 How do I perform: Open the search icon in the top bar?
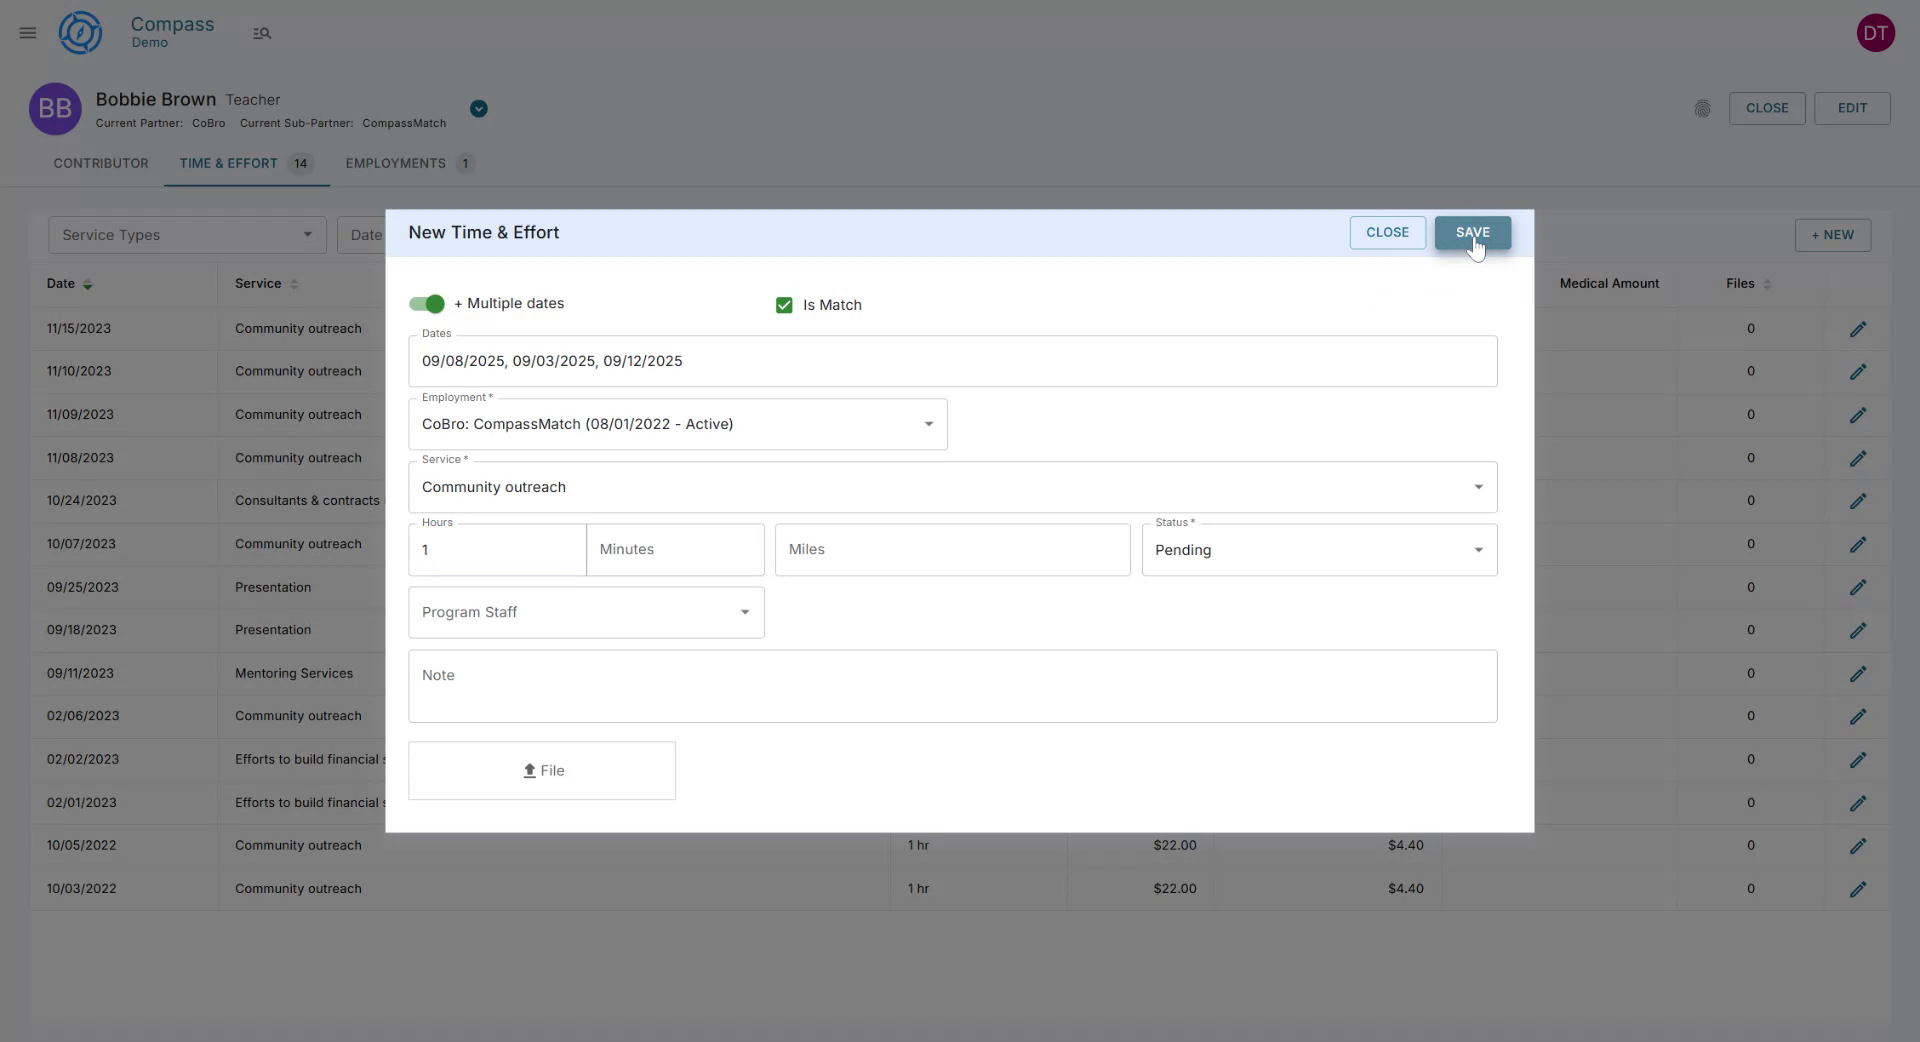pos(262,32)
